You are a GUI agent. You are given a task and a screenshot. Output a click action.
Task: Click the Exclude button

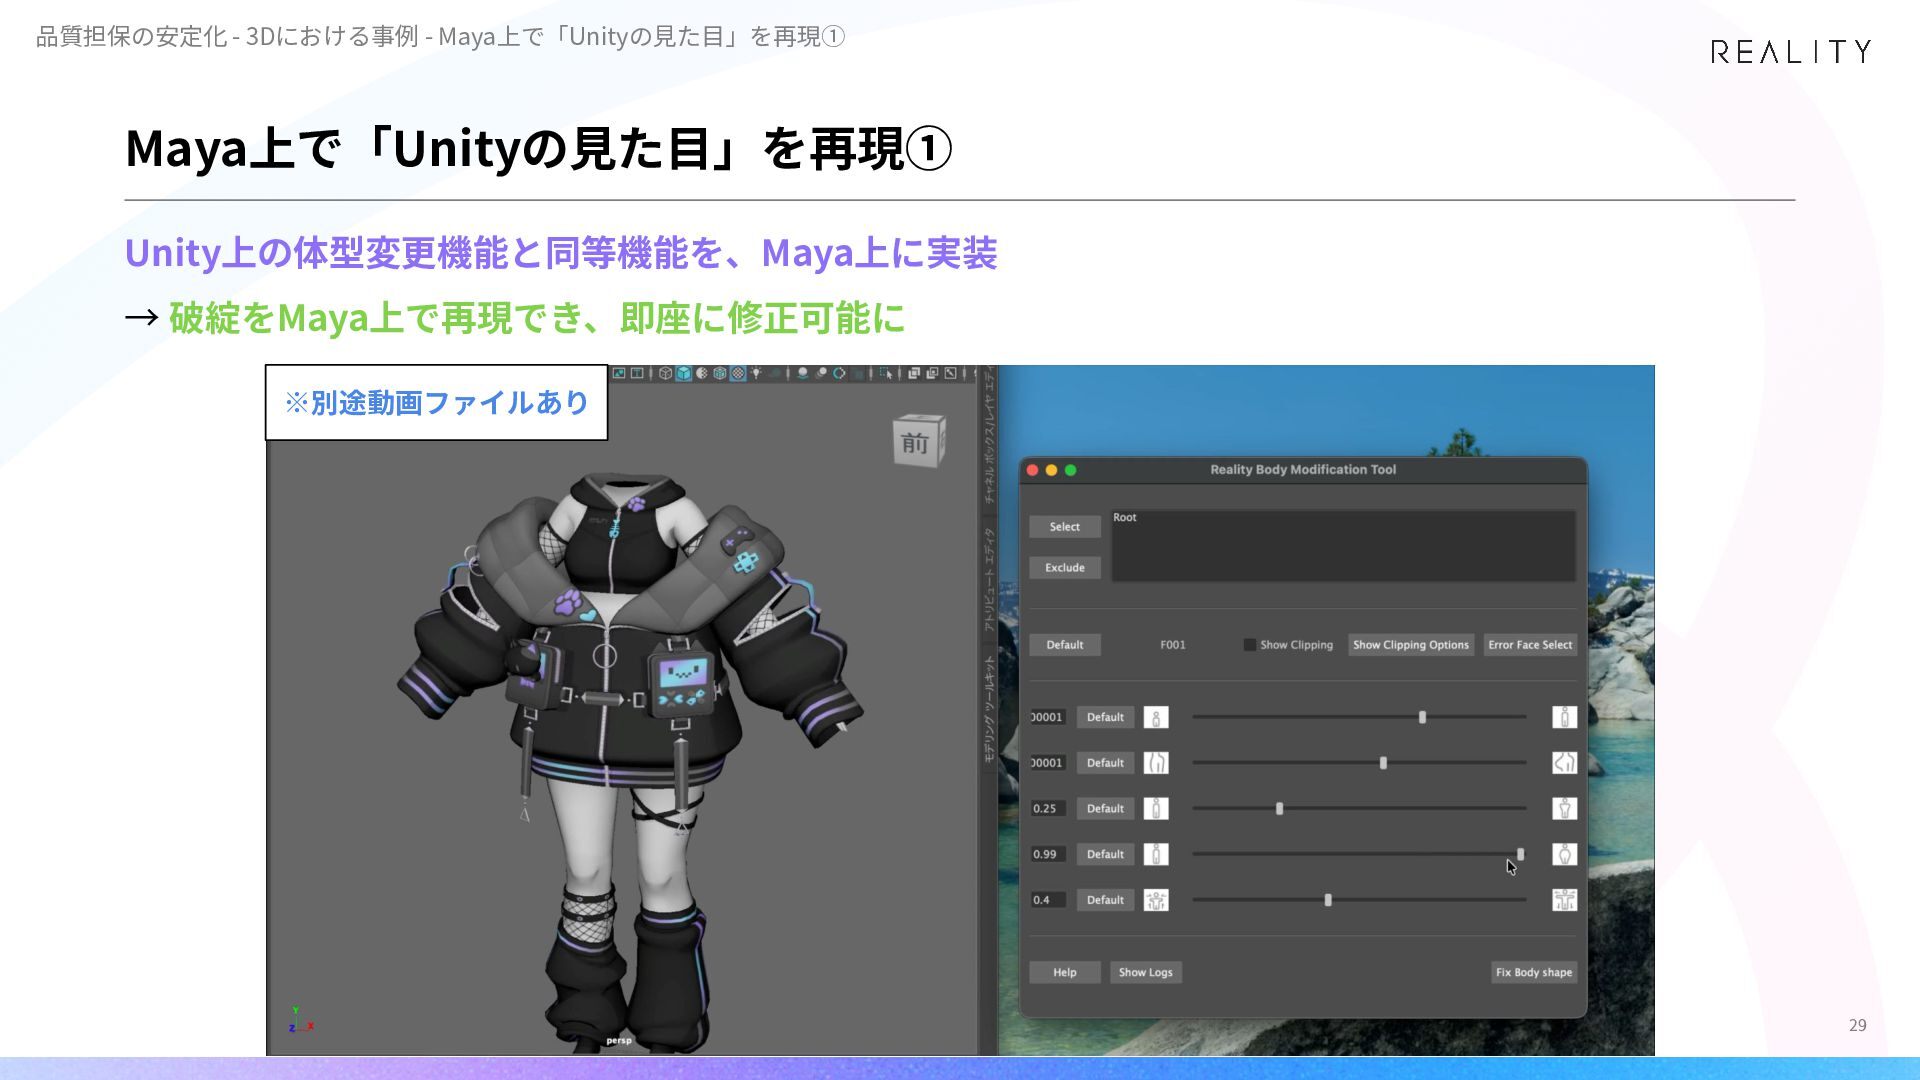1065,568
